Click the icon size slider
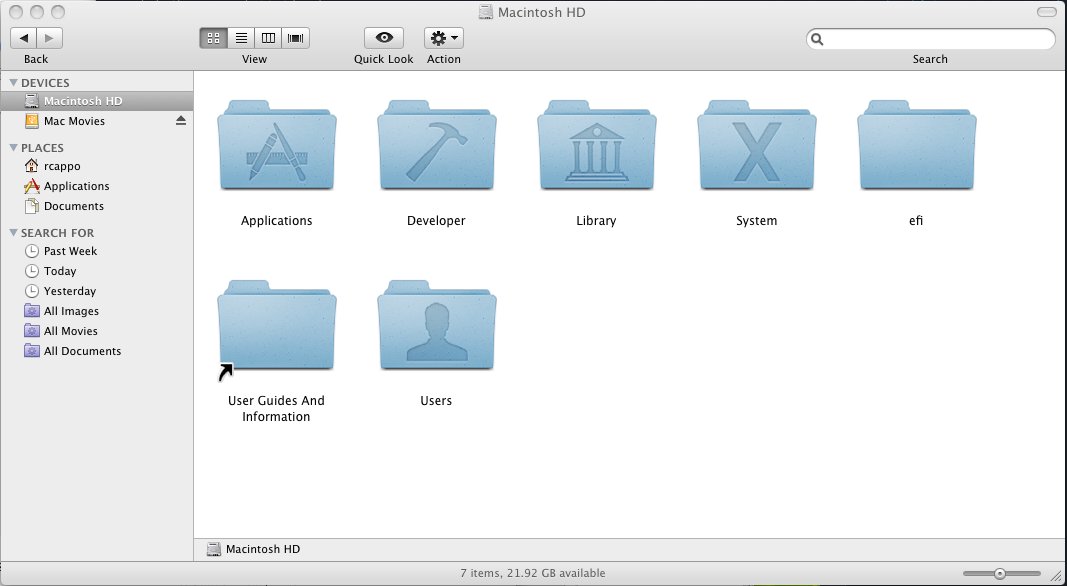Image resolution: width=1067 pixels, height=586 pixels. point(1002,574)
